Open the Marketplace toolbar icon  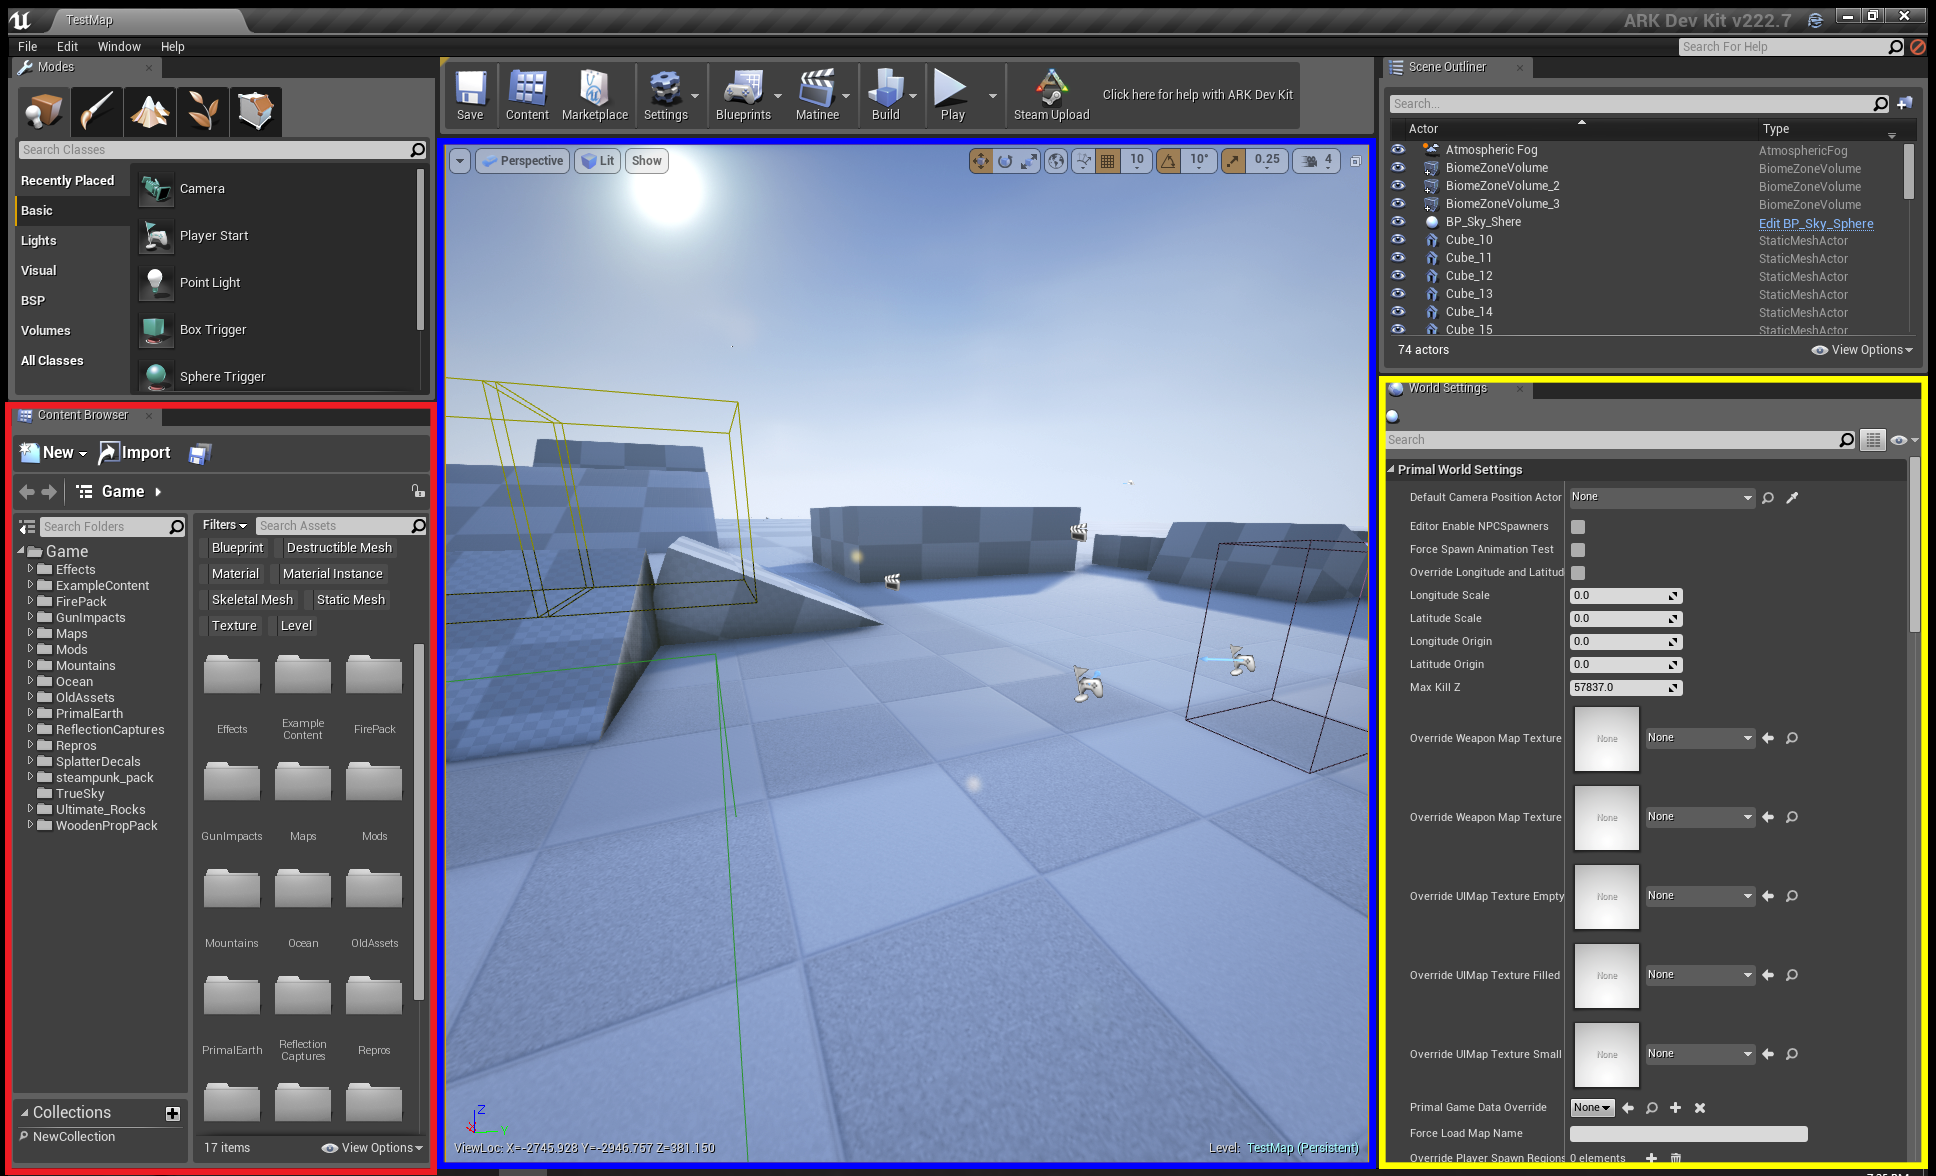[x=594, y=90]
